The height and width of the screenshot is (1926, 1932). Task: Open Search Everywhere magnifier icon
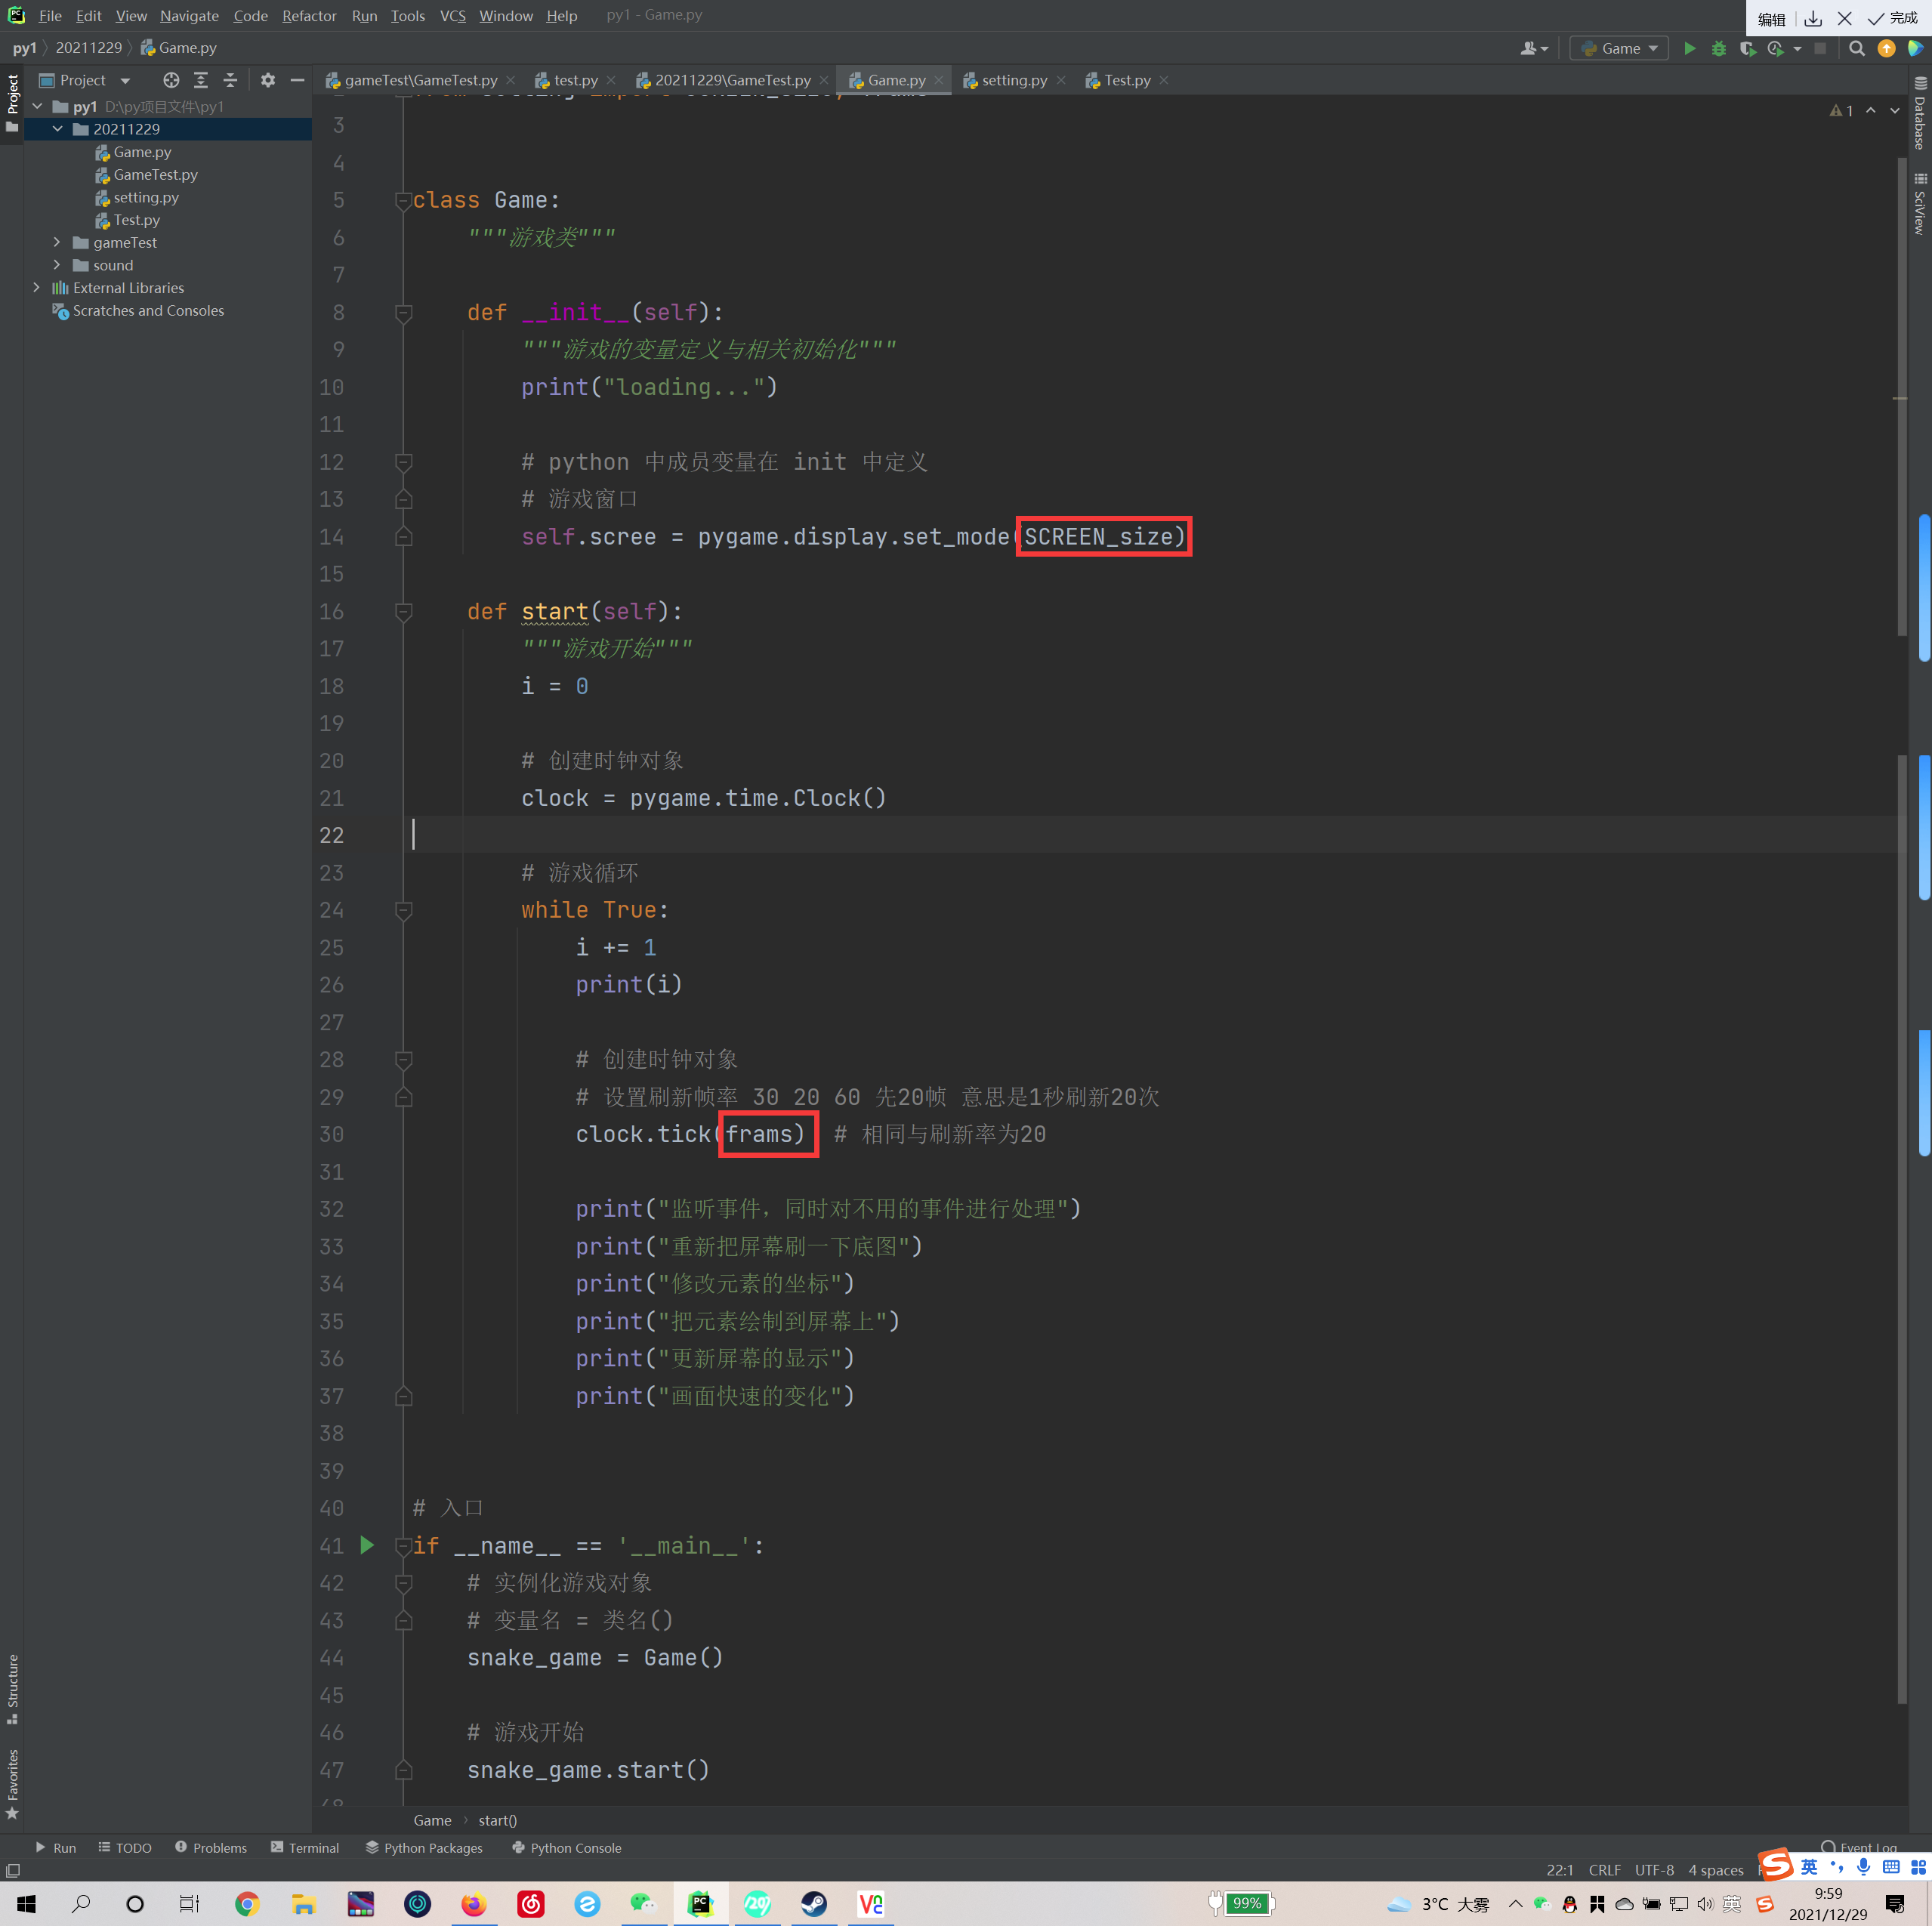1856,48
